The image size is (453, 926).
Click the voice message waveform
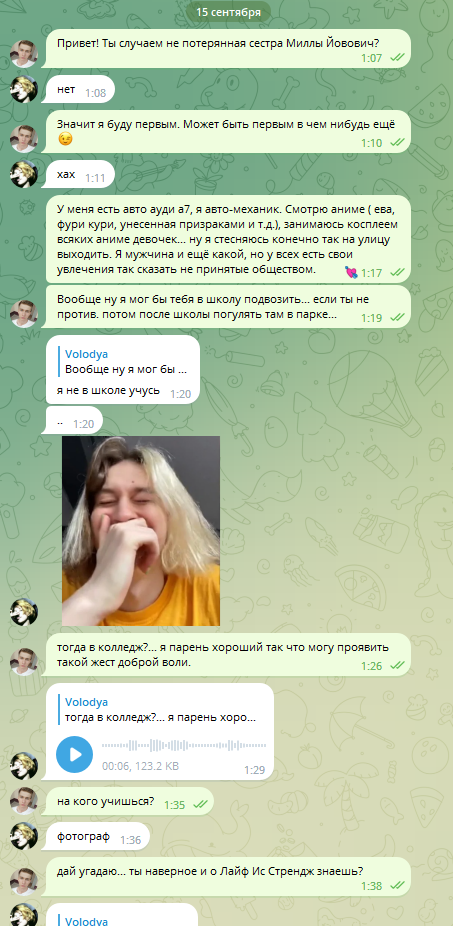coord(184,745)
